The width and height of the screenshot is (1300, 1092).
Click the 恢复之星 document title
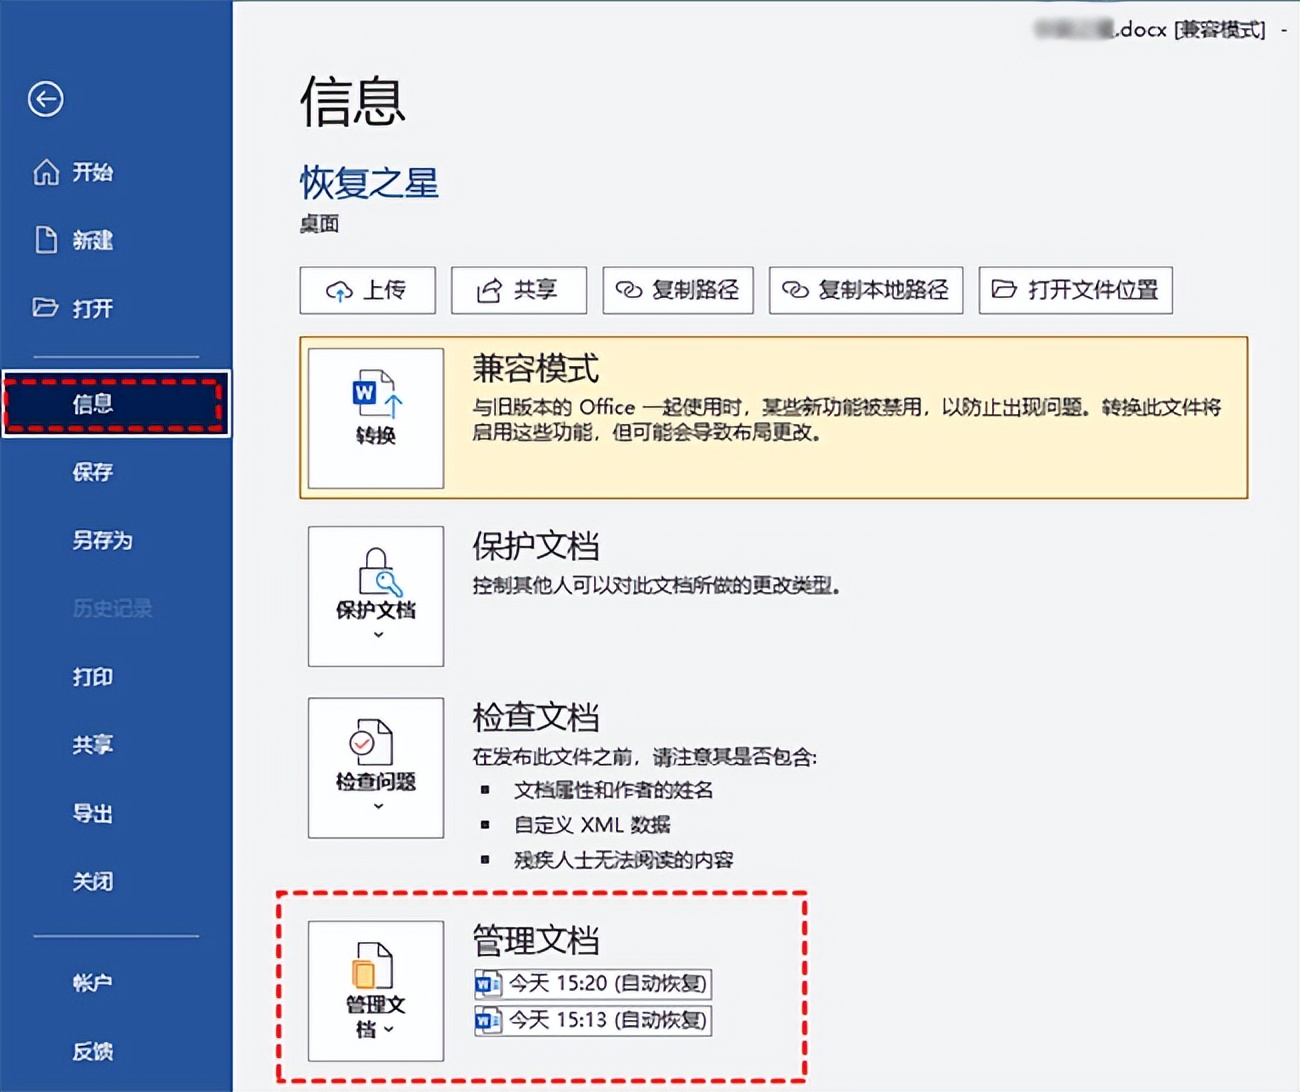click(368, 183)
